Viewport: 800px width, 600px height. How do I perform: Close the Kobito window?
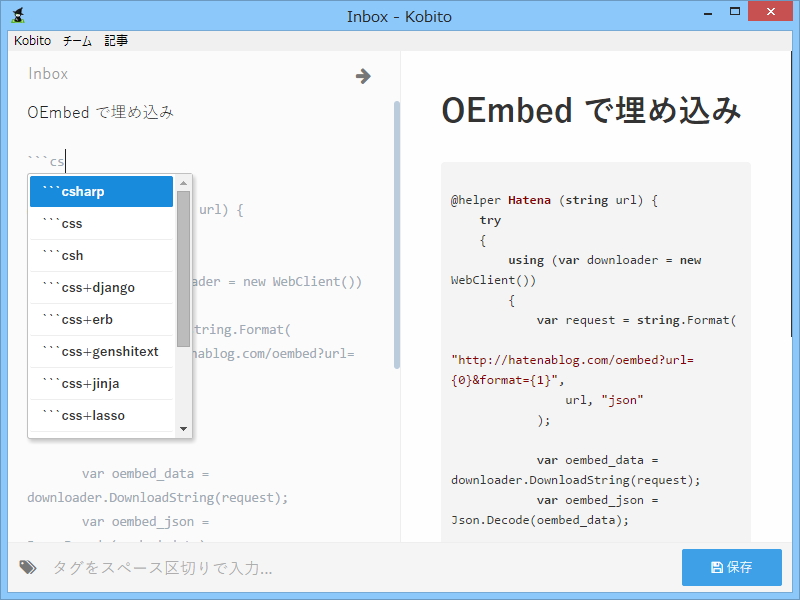771,11
